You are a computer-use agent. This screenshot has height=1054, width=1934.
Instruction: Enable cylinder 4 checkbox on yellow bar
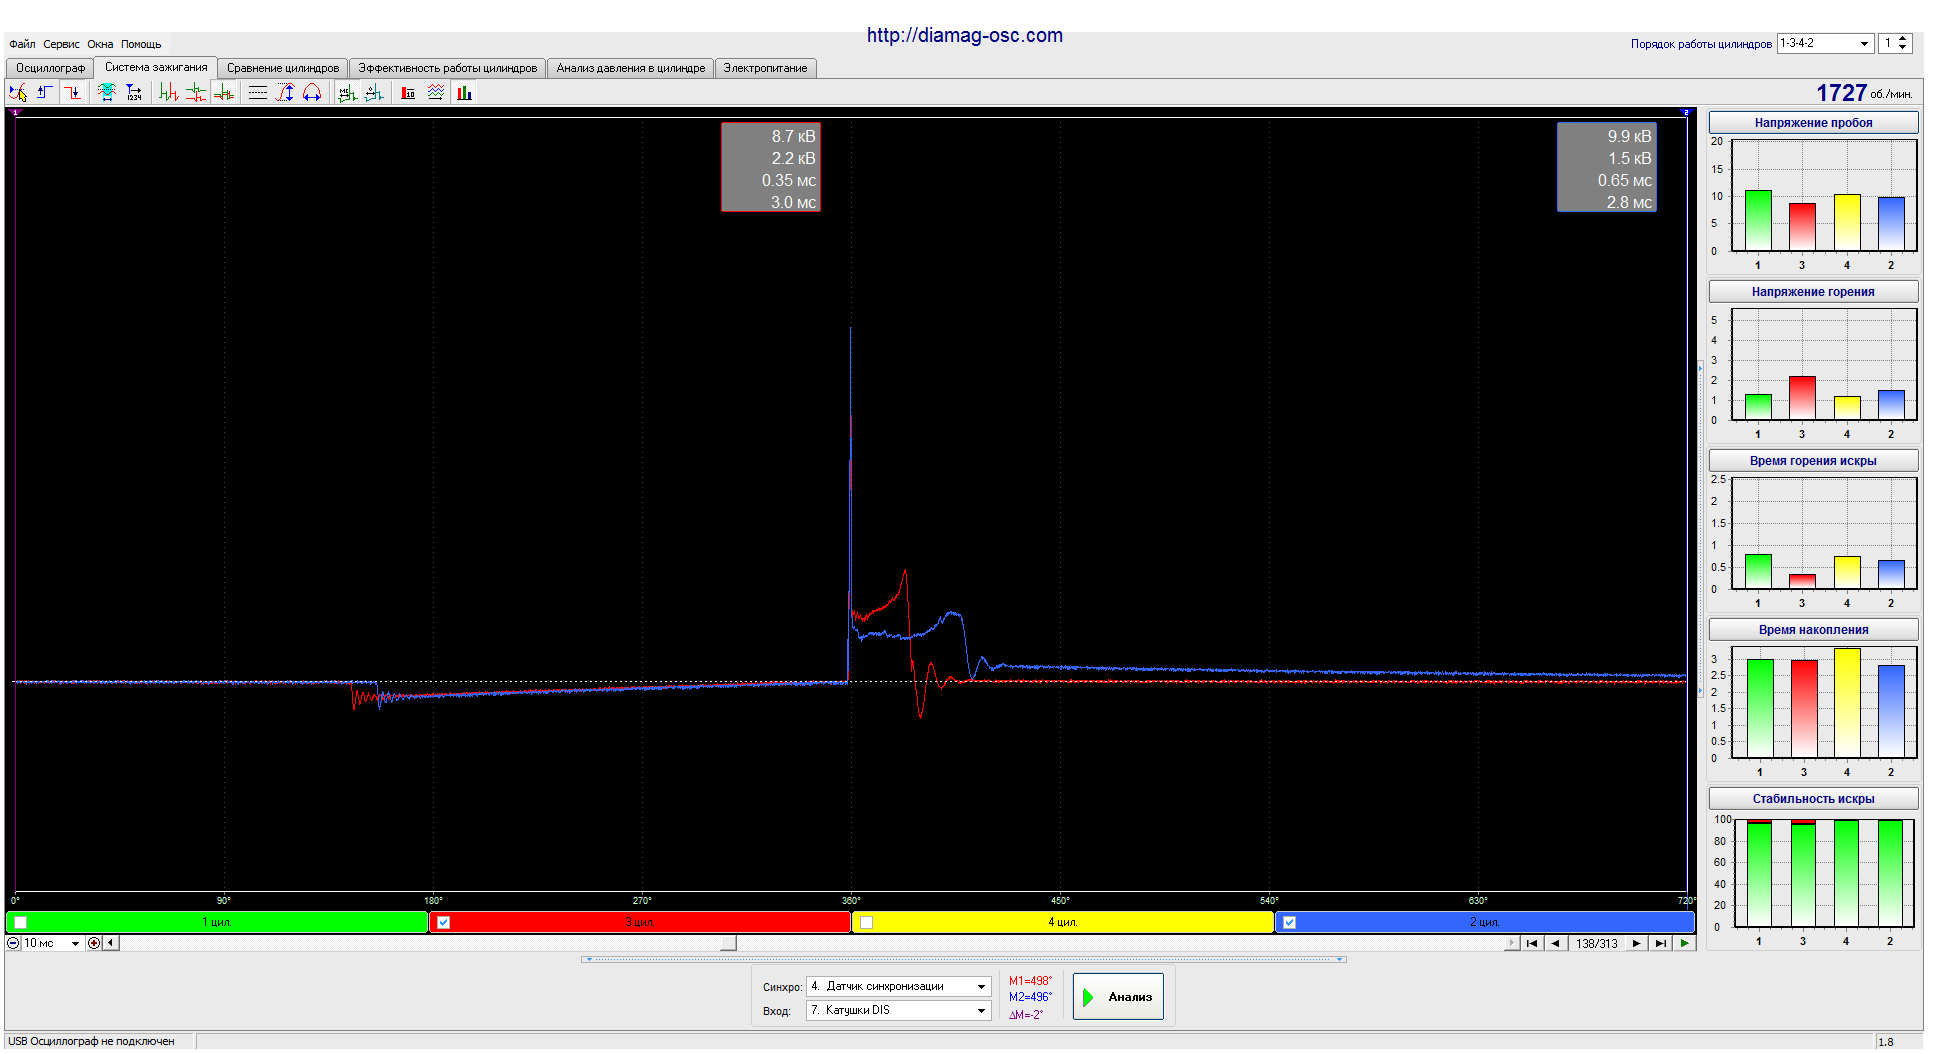(867, 922)
